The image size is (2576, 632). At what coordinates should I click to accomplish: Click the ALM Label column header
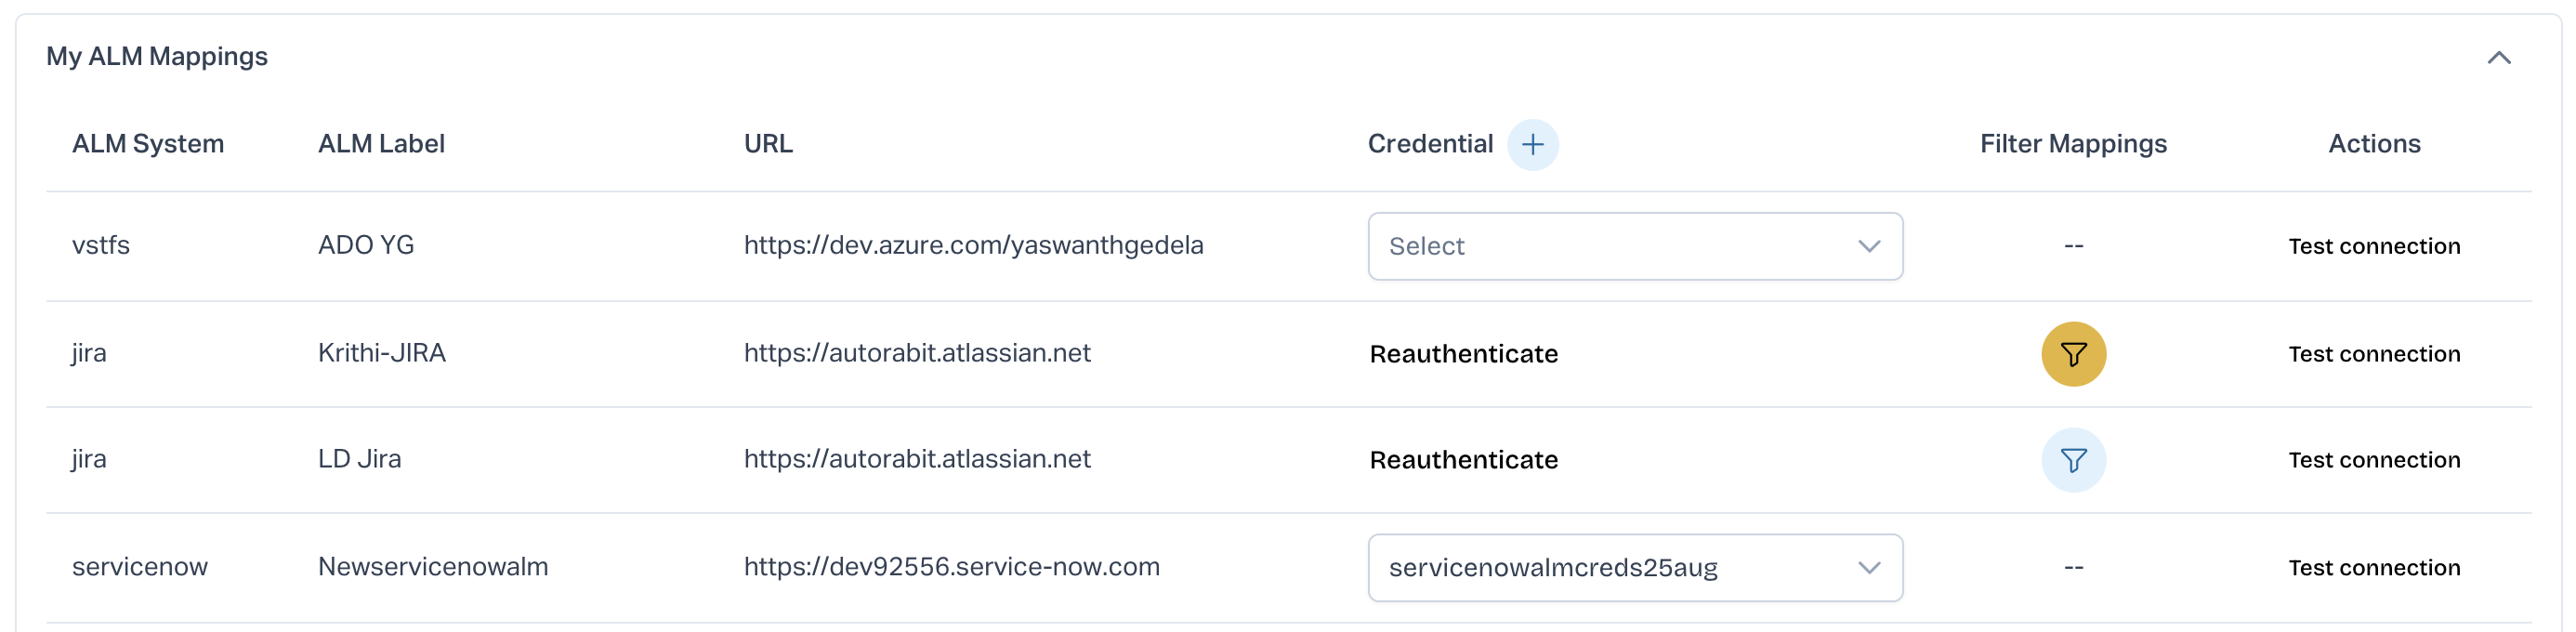(x=381, y=144)
